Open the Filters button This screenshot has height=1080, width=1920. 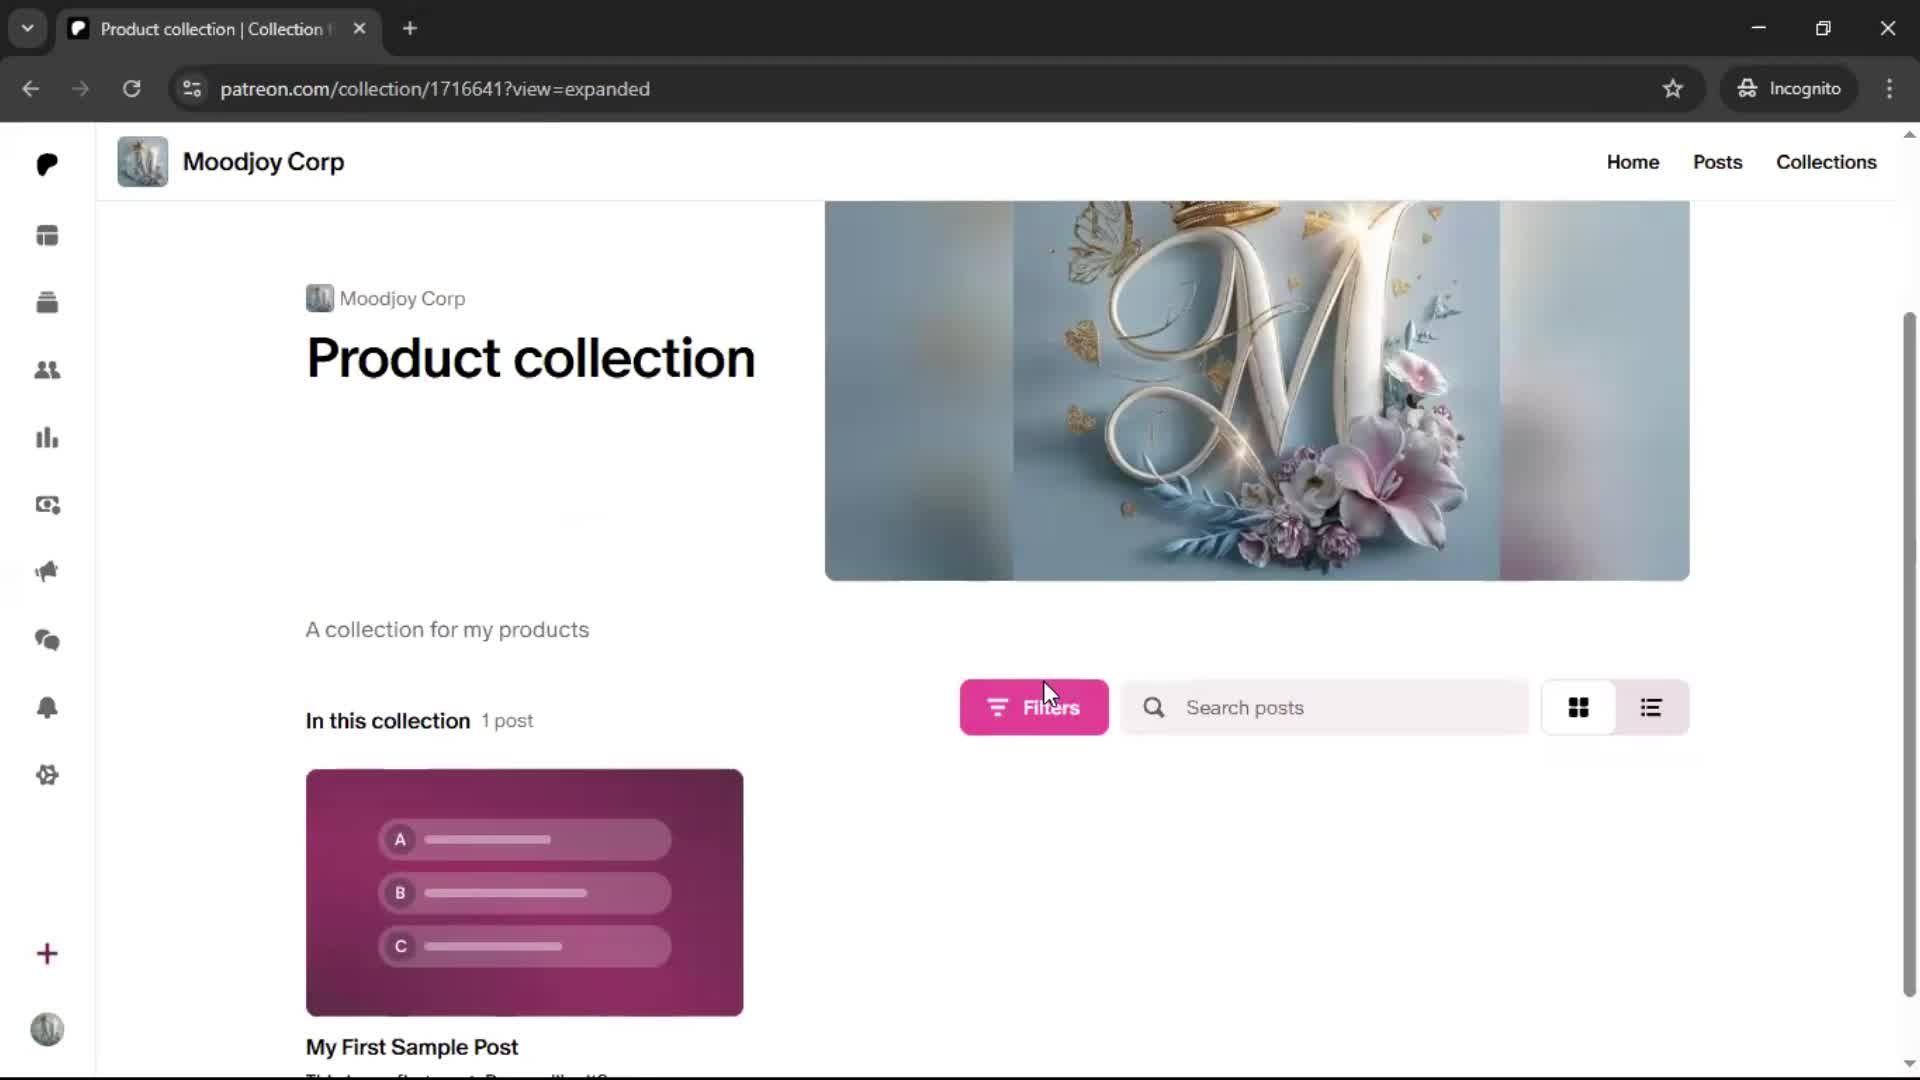pos(1034,708)
